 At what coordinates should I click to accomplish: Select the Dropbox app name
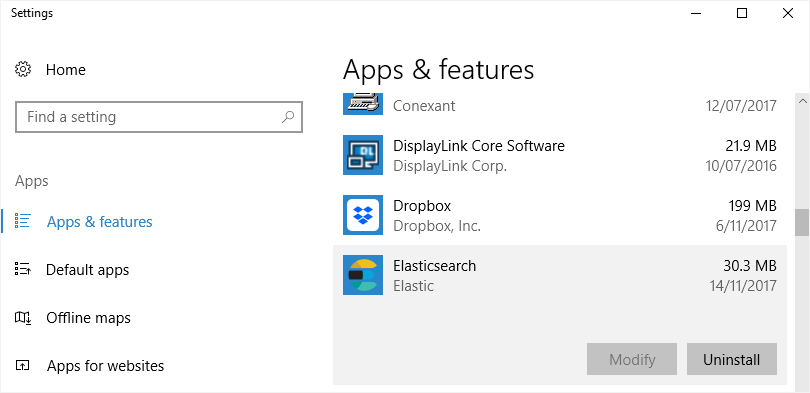(422, 206)
